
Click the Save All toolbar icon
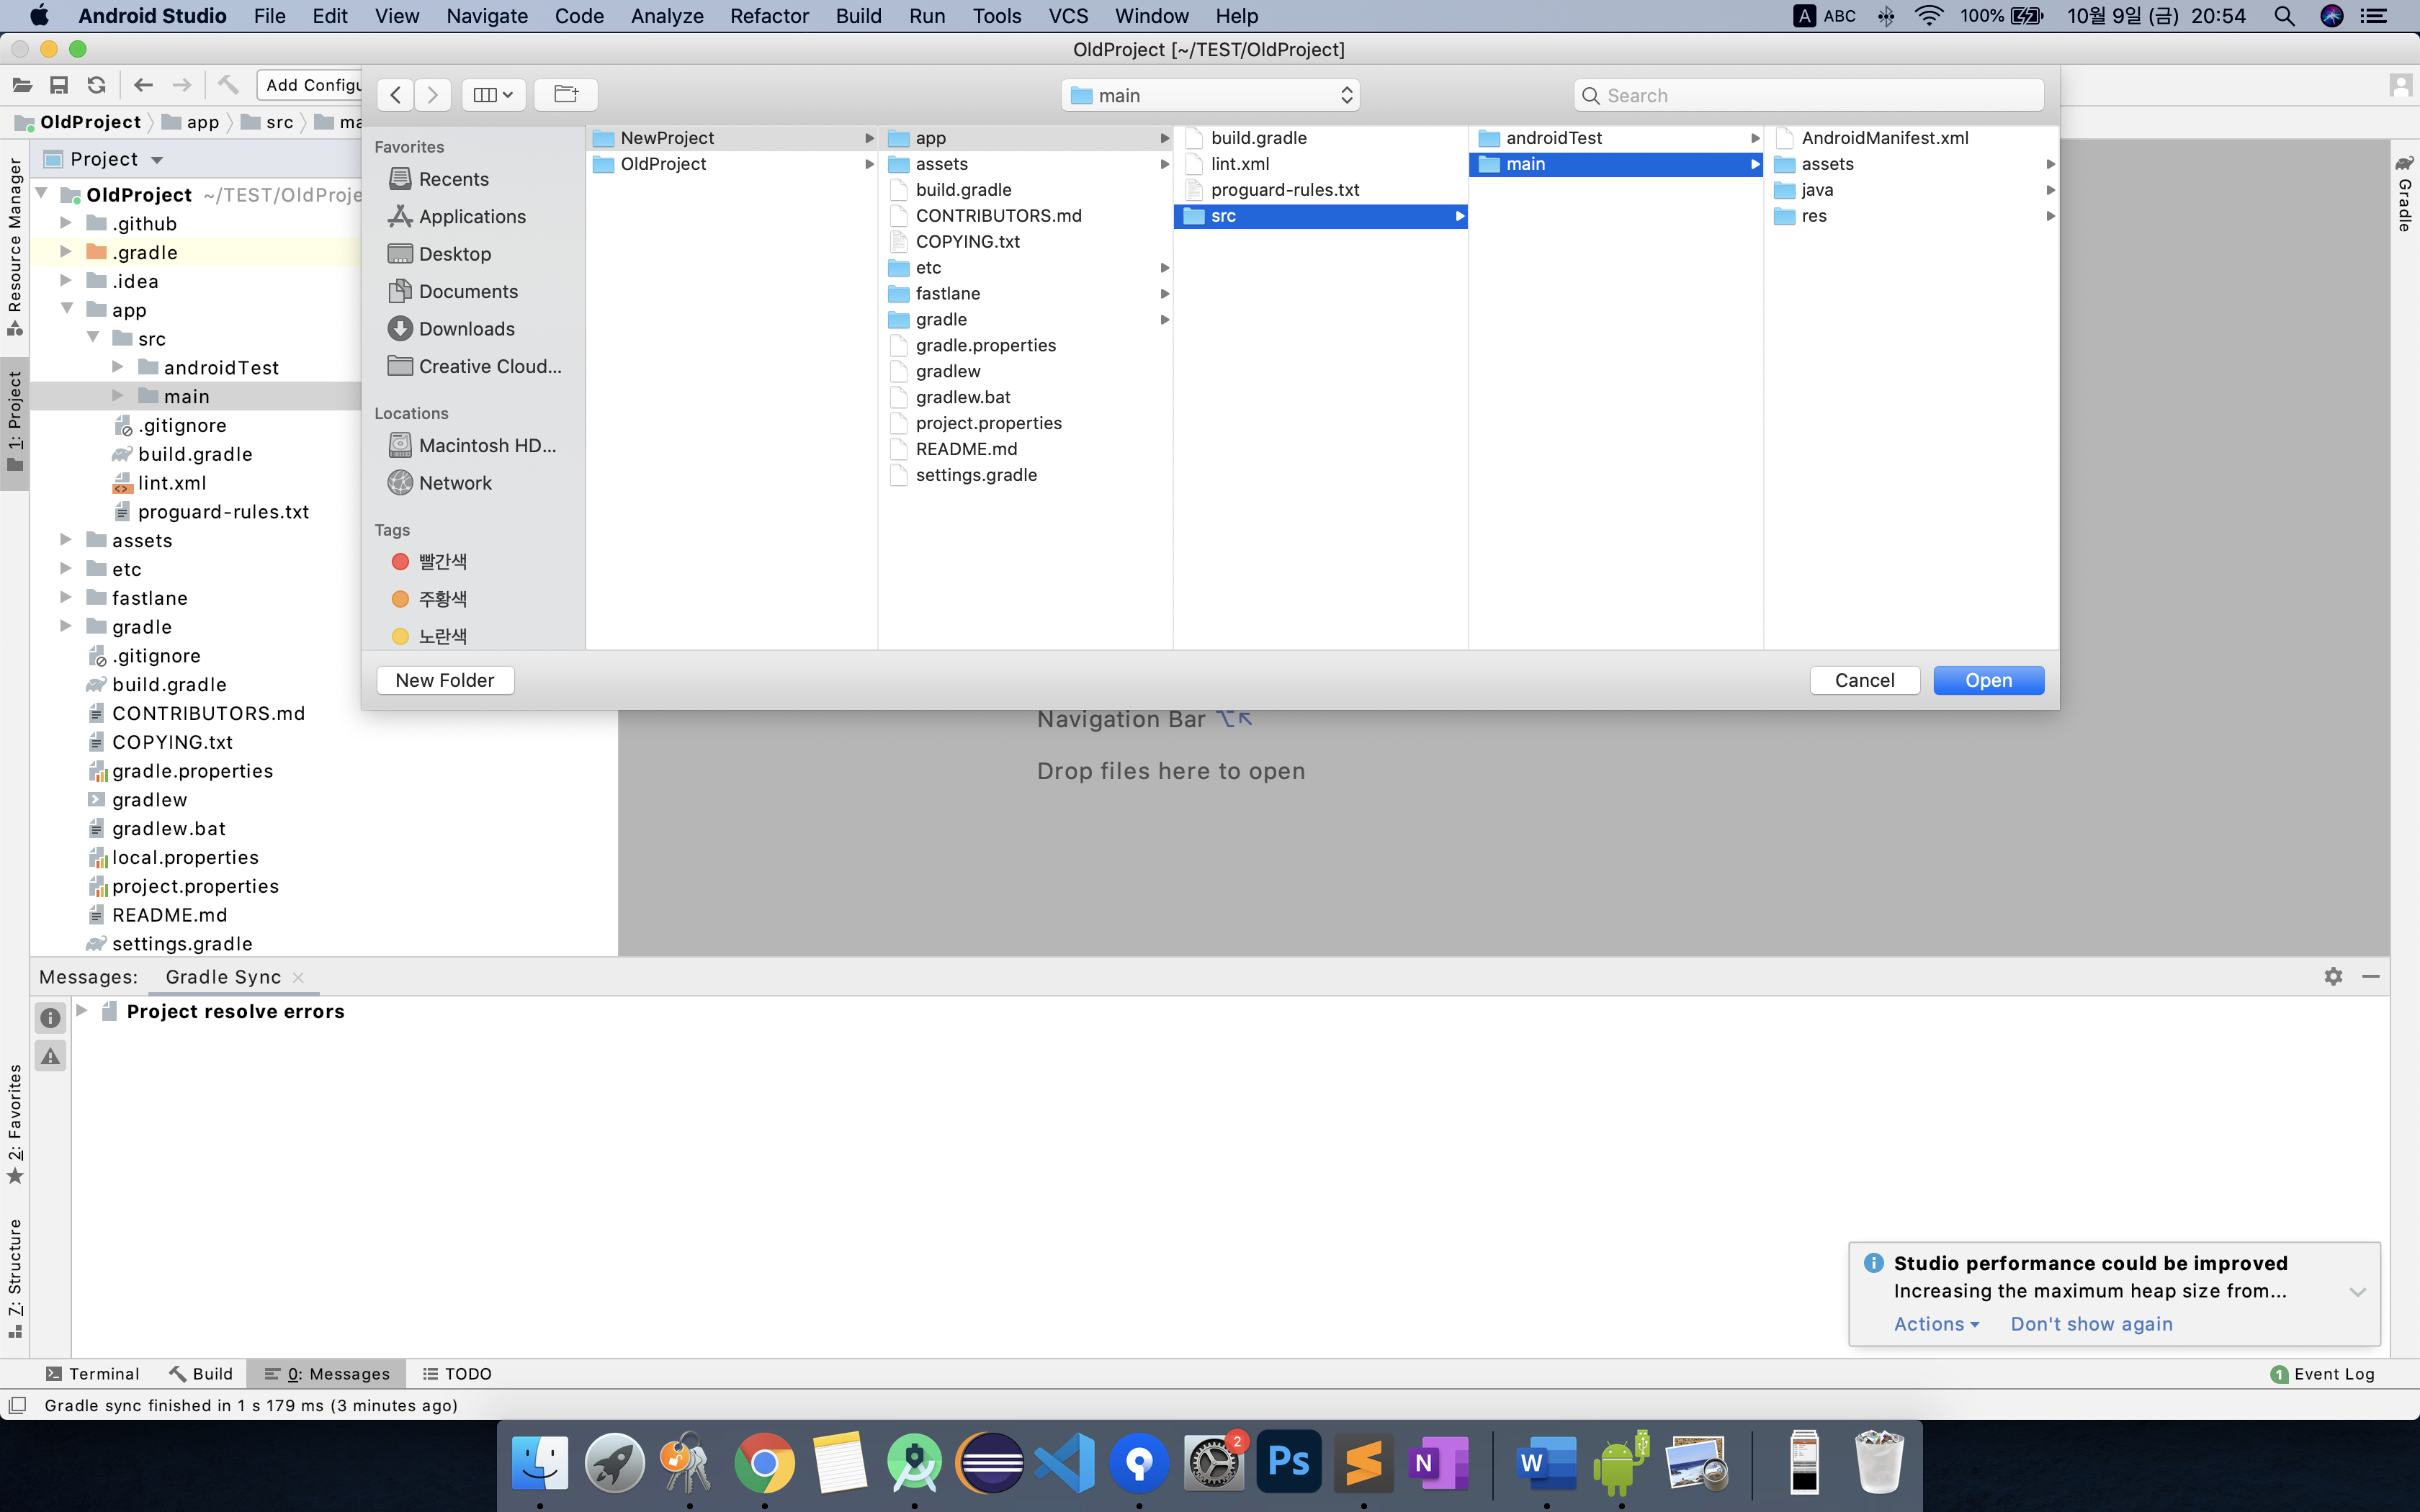[x=59, y=85]
